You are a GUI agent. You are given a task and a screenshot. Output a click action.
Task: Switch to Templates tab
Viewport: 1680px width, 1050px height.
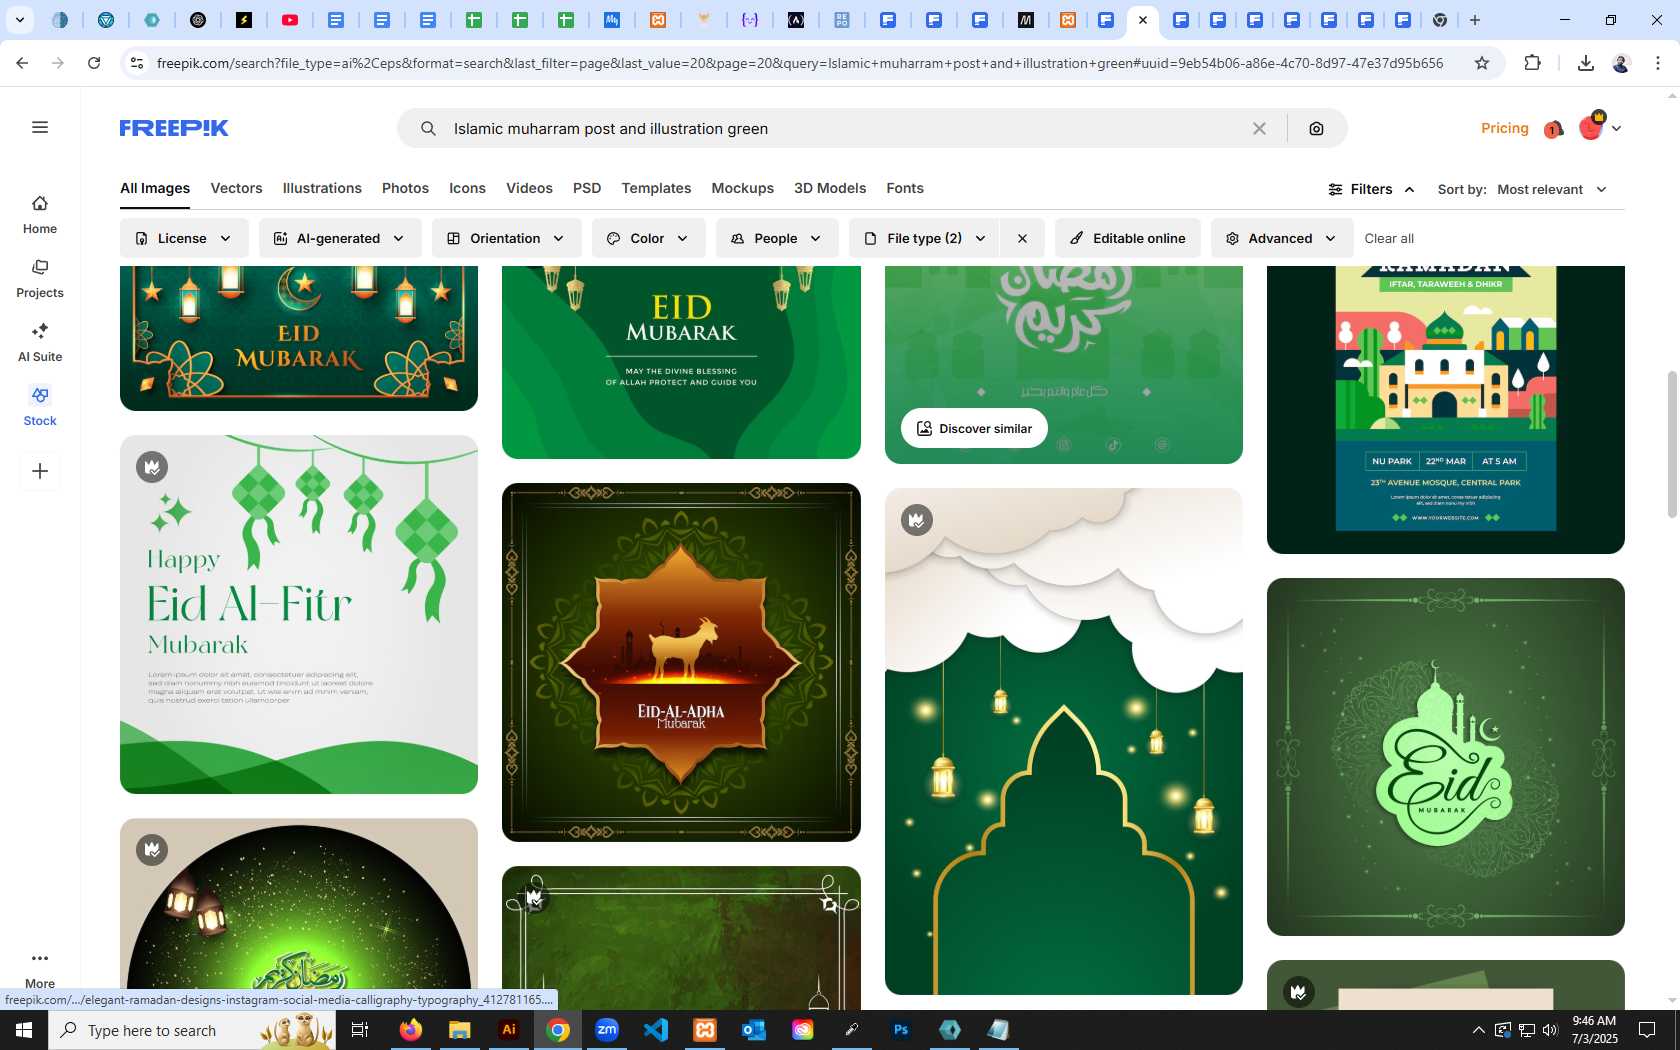tap(656, 188)
